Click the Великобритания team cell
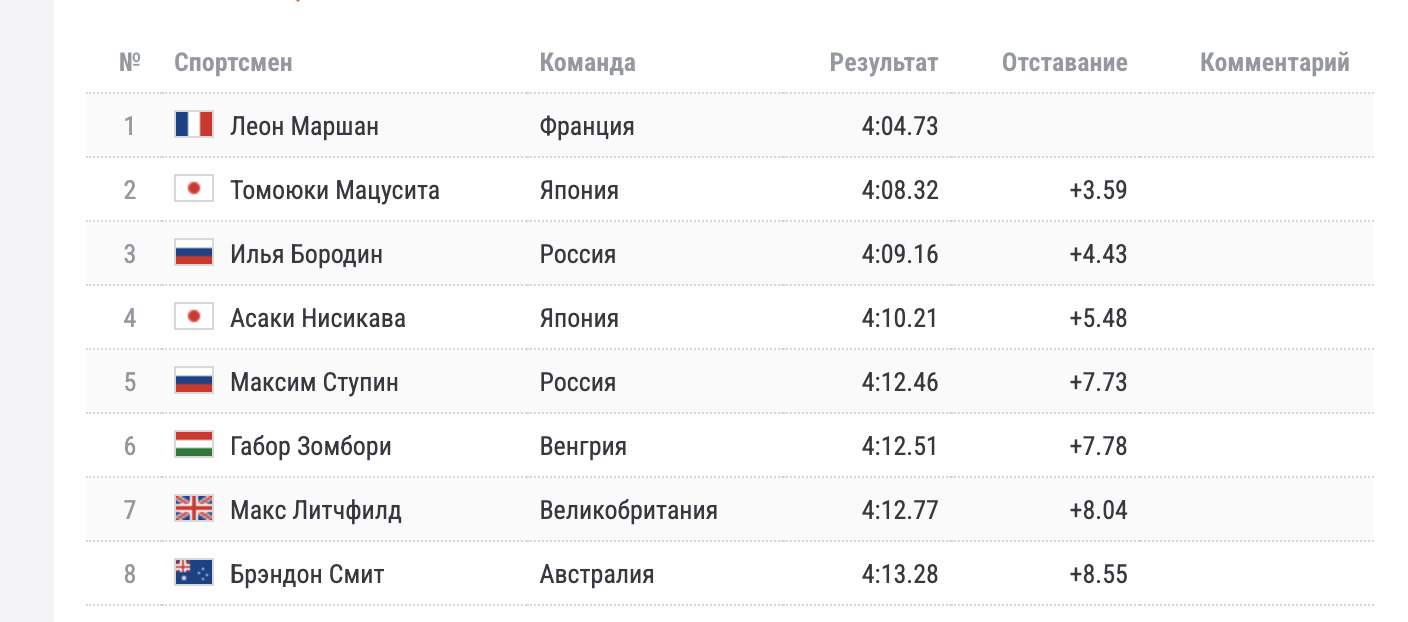 pyautogui.click(x=629, y=510)
